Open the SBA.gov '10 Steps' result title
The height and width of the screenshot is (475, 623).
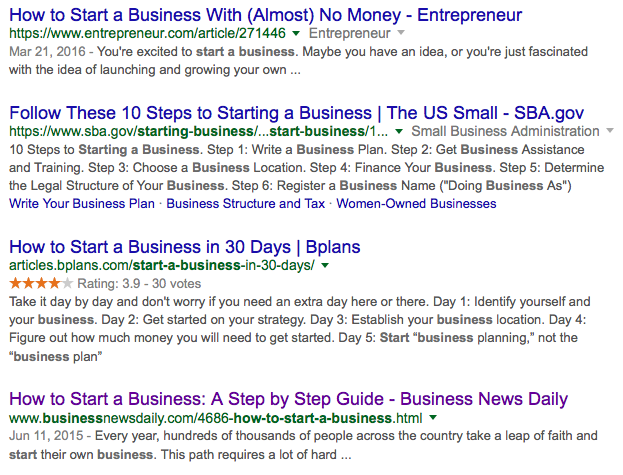[295, 112]
